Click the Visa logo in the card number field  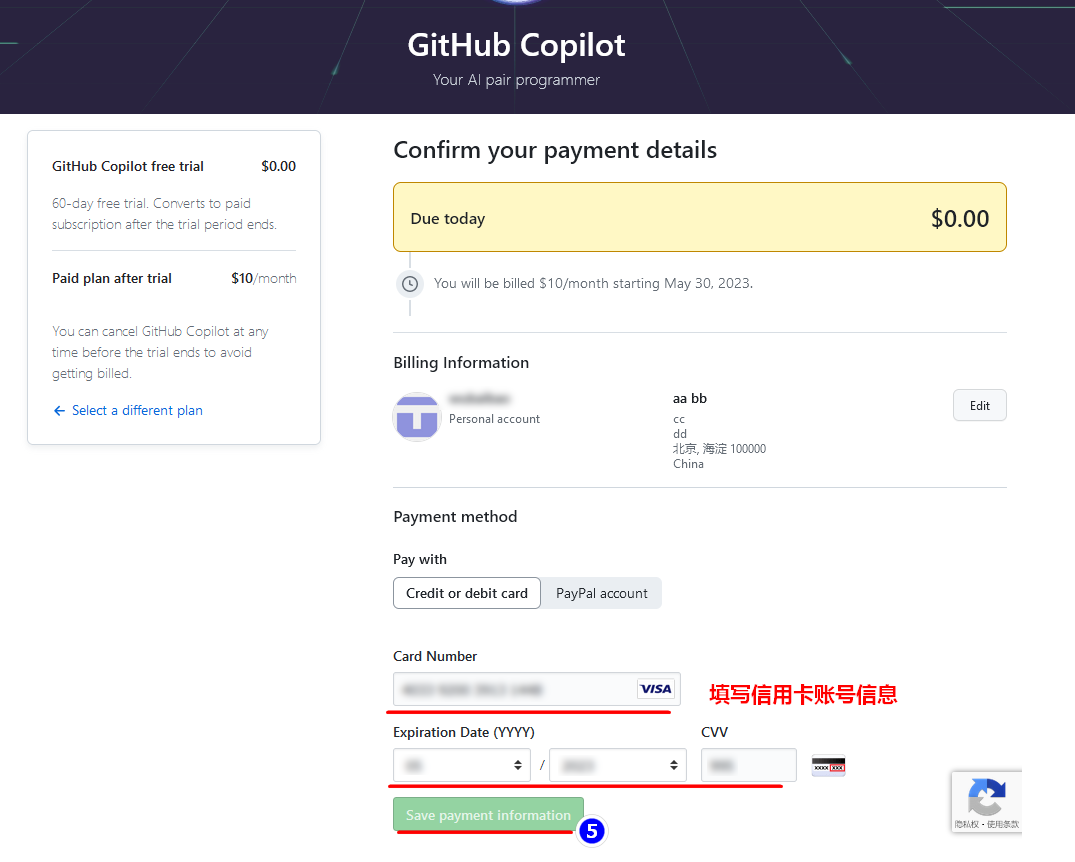(x=656, y=689)
